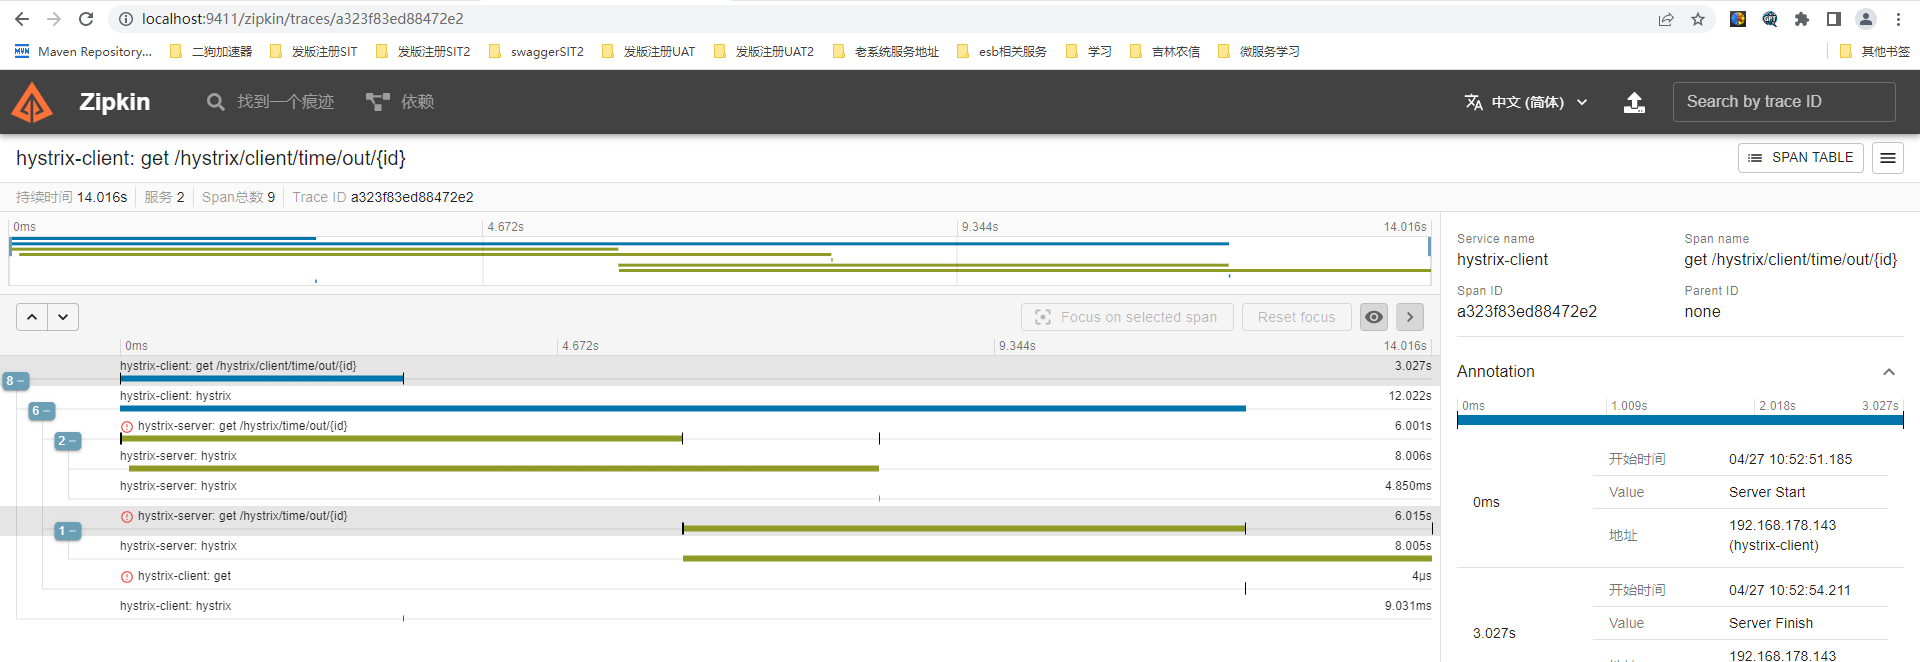The image size is (1920, 662).
Task: Click the Zipkin logo icon
Action: (x=32, y=102)
